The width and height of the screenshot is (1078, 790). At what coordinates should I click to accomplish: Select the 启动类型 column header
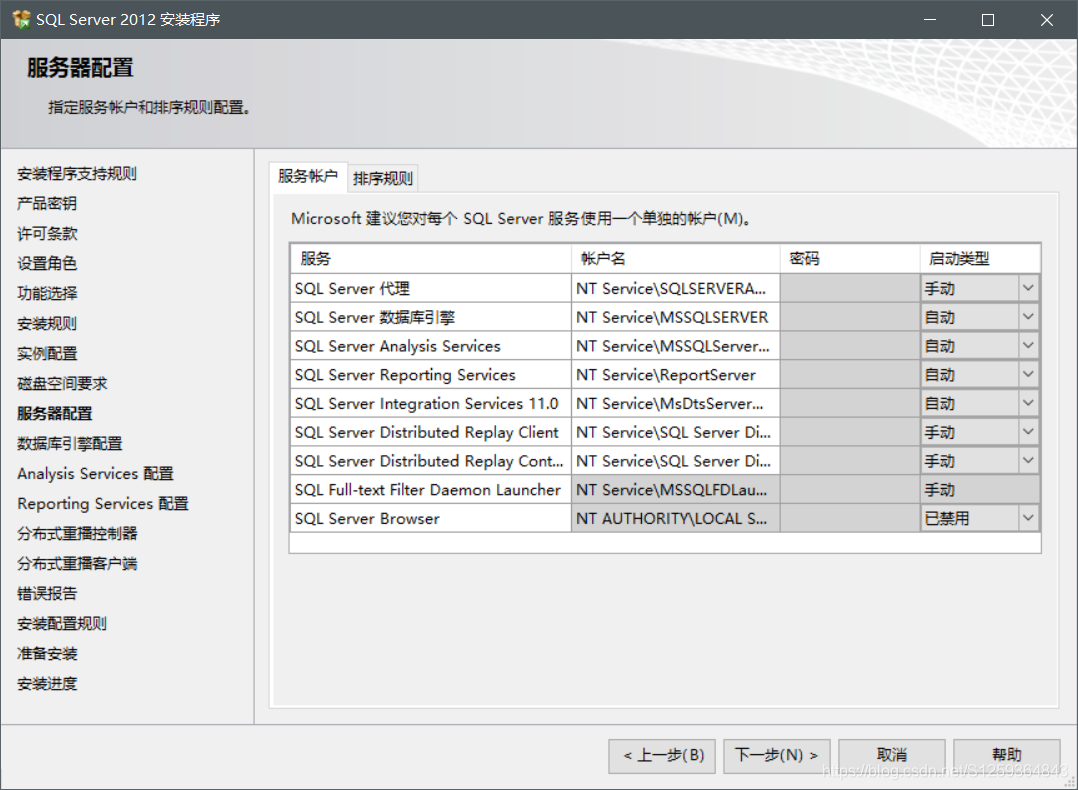[x=980, y=259]
